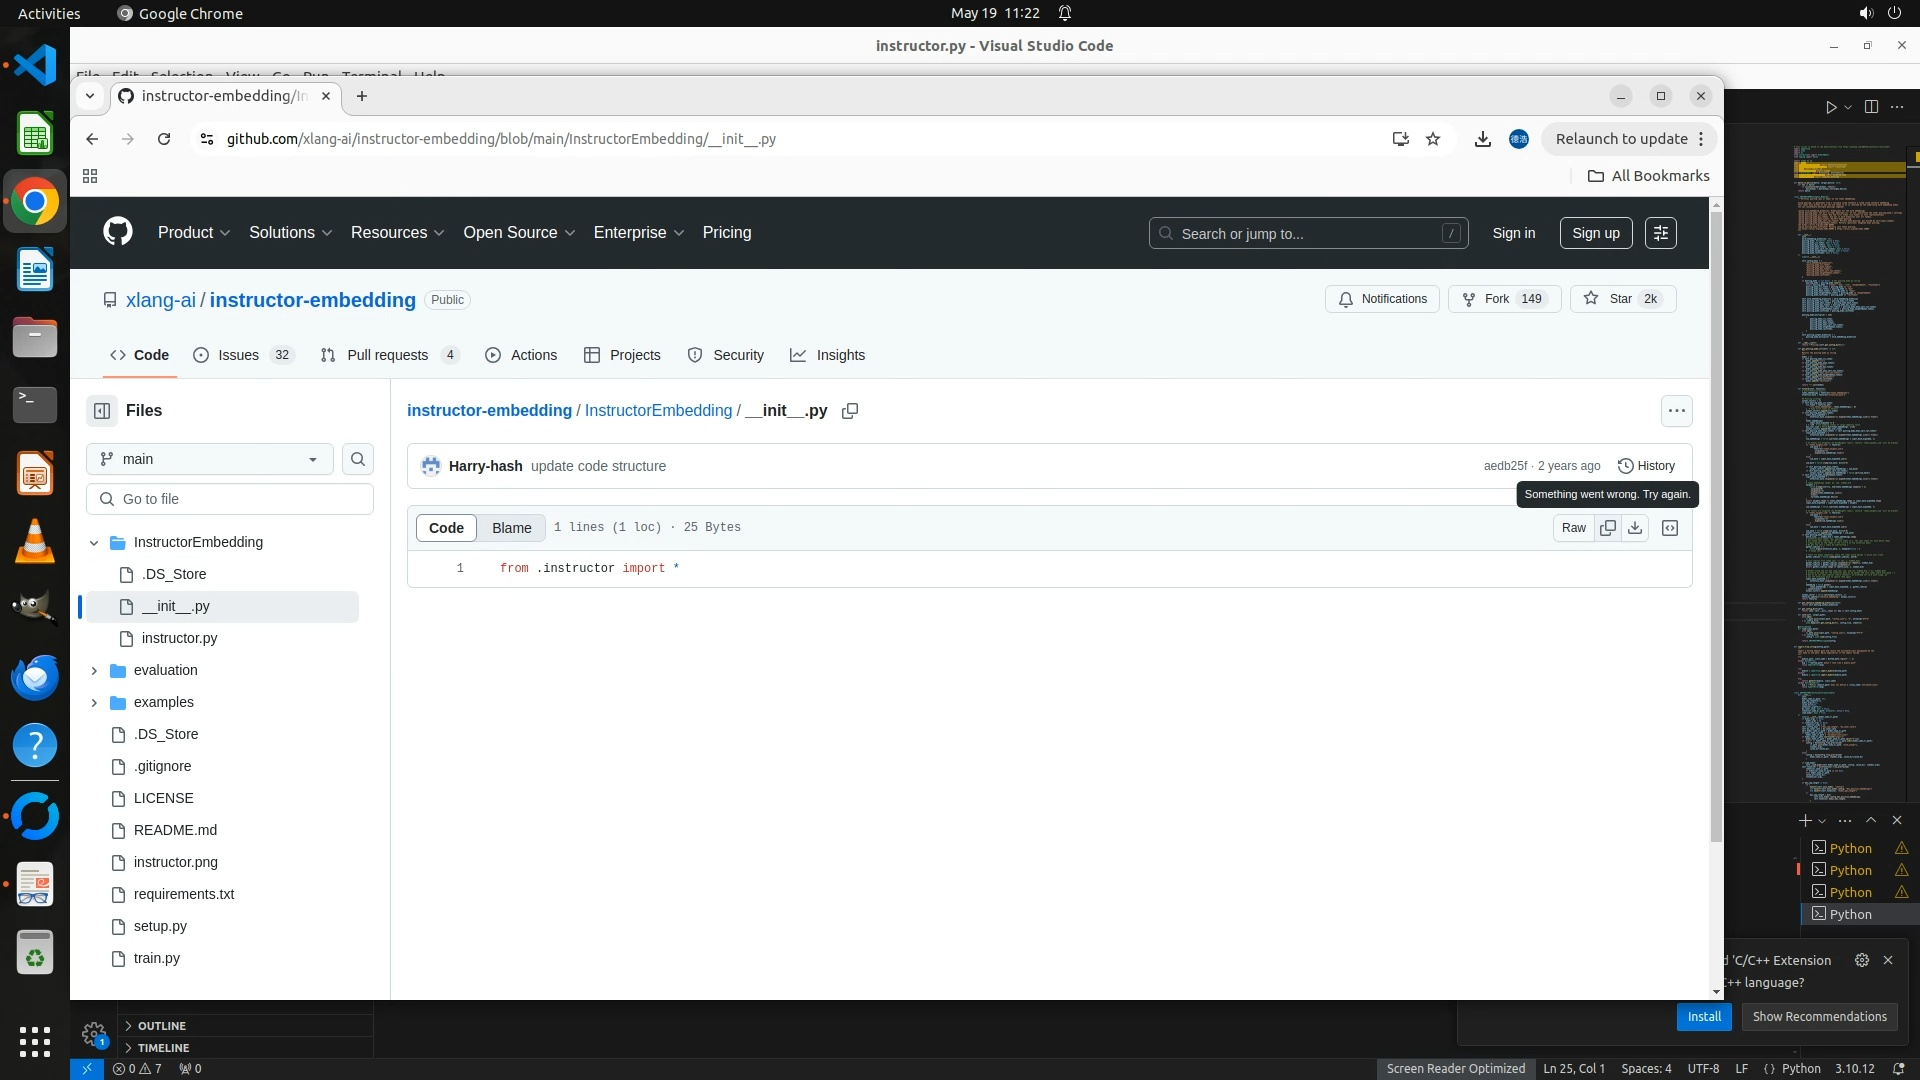Screen dimensions: 1920x1080
Task: Open the Issues tab
Action: coord(238,355)
